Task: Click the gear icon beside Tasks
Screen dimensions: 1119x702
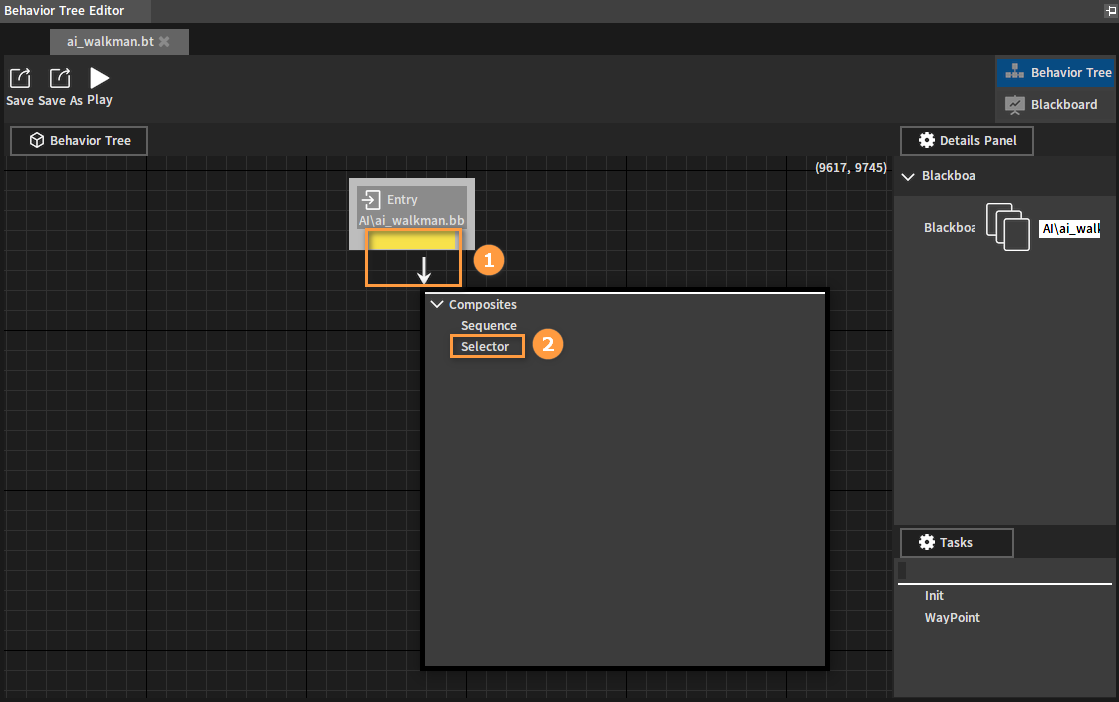Action: point(926,542)
